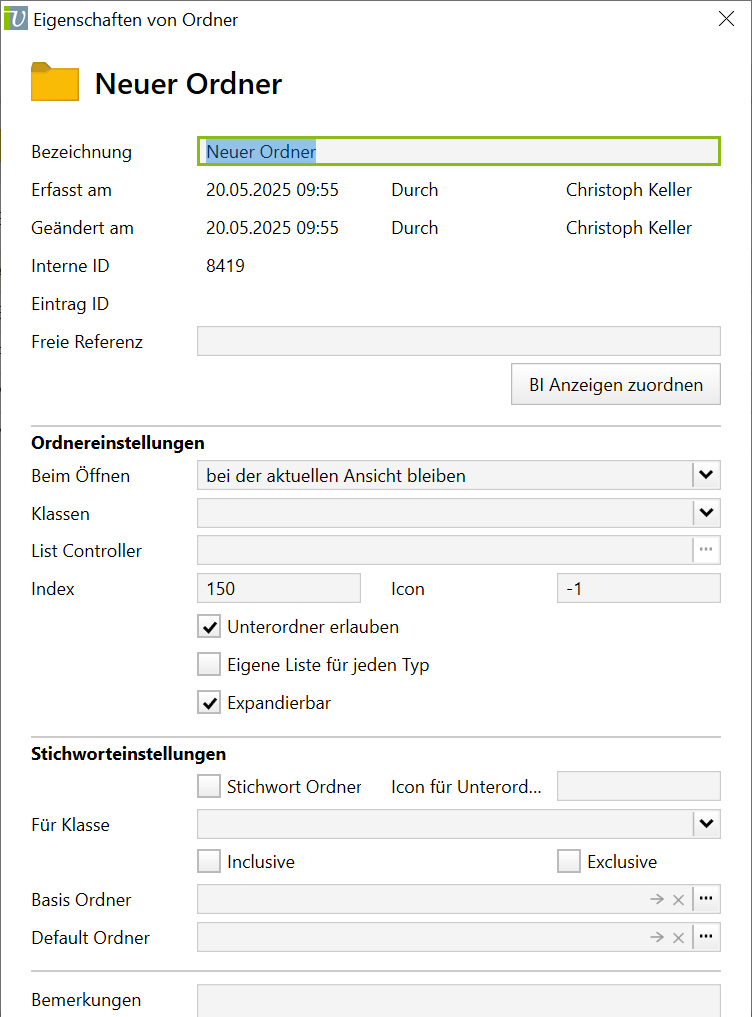Click the BI Anzeigen zuordnen button
752x1017 pixels.
pyautogui.click(x=615, y=385)
